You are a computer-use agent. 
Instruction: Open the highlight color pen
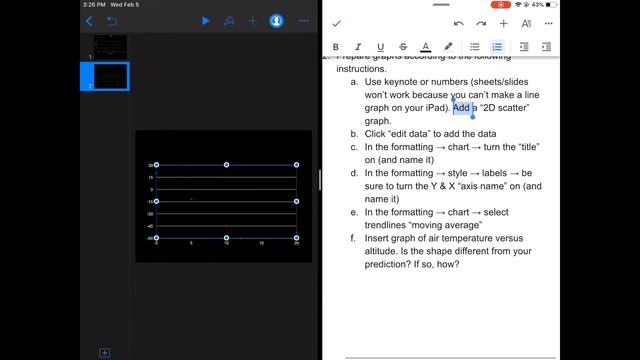[x=448, y=47]
